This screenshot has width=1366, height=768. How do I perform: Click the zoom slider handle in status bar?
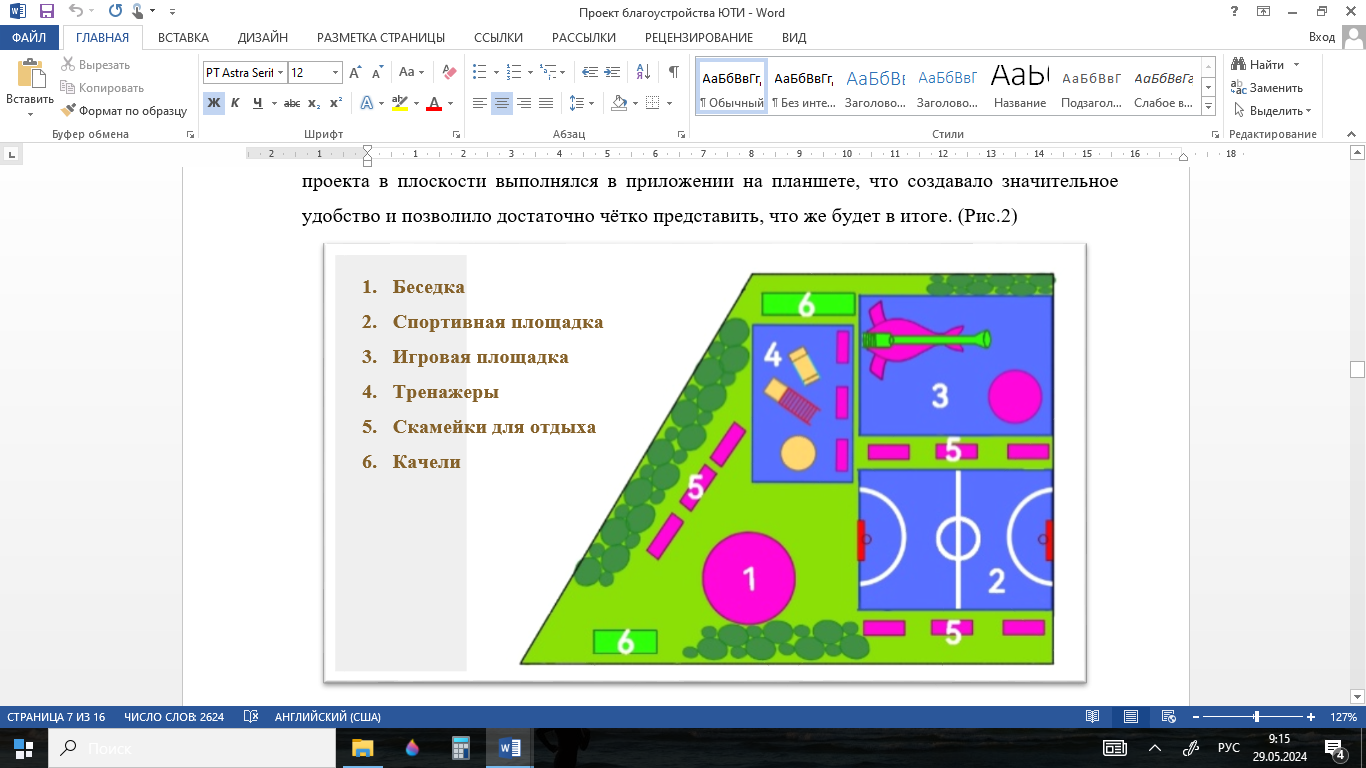(x=1256, y=717)
